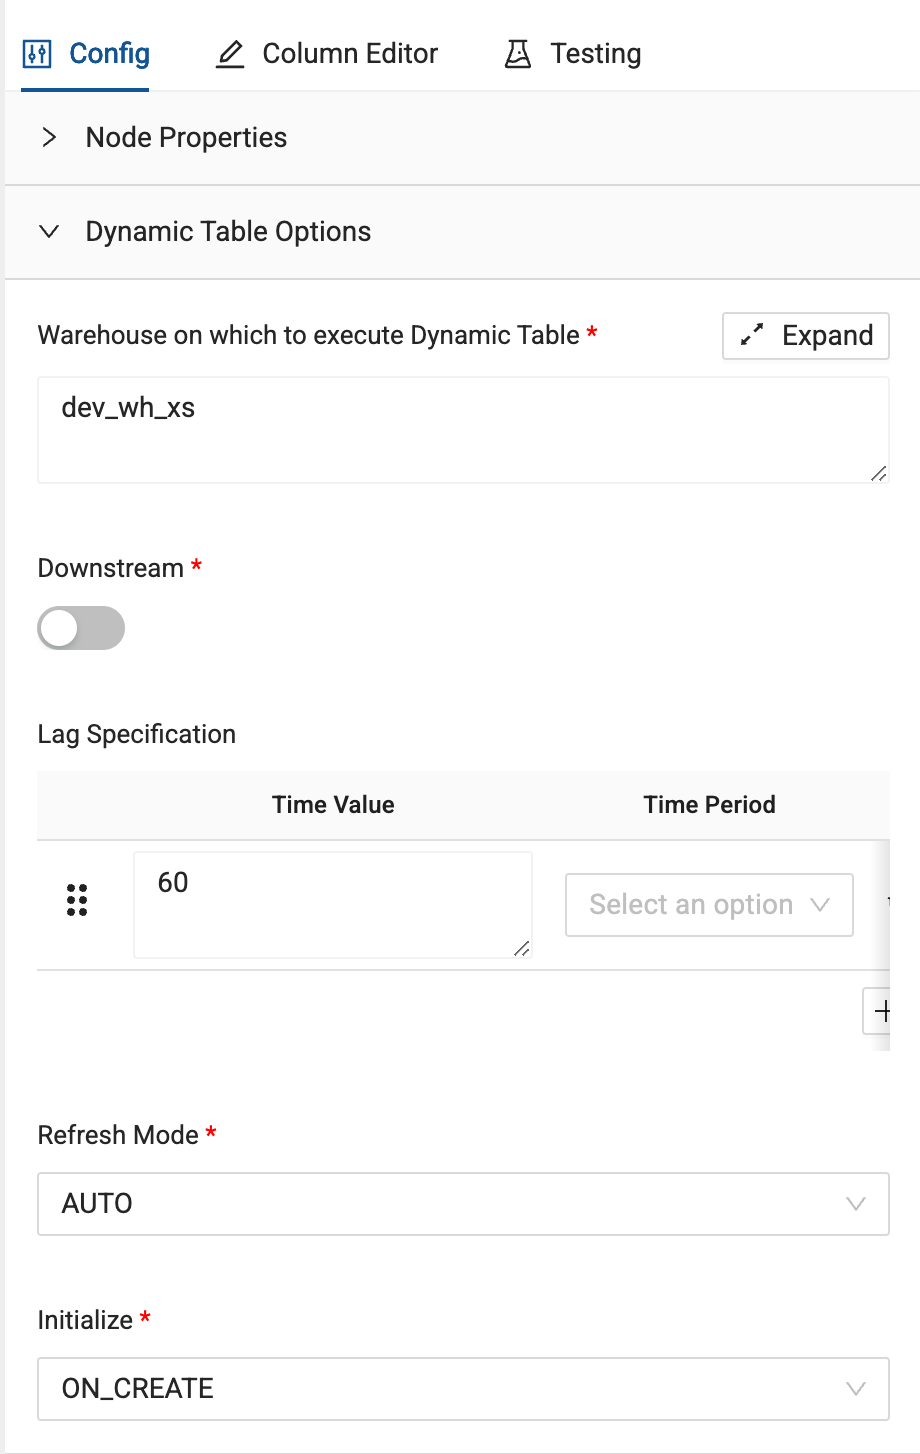
Task: Toggle the Downstream switch
Action: point(81,628)
